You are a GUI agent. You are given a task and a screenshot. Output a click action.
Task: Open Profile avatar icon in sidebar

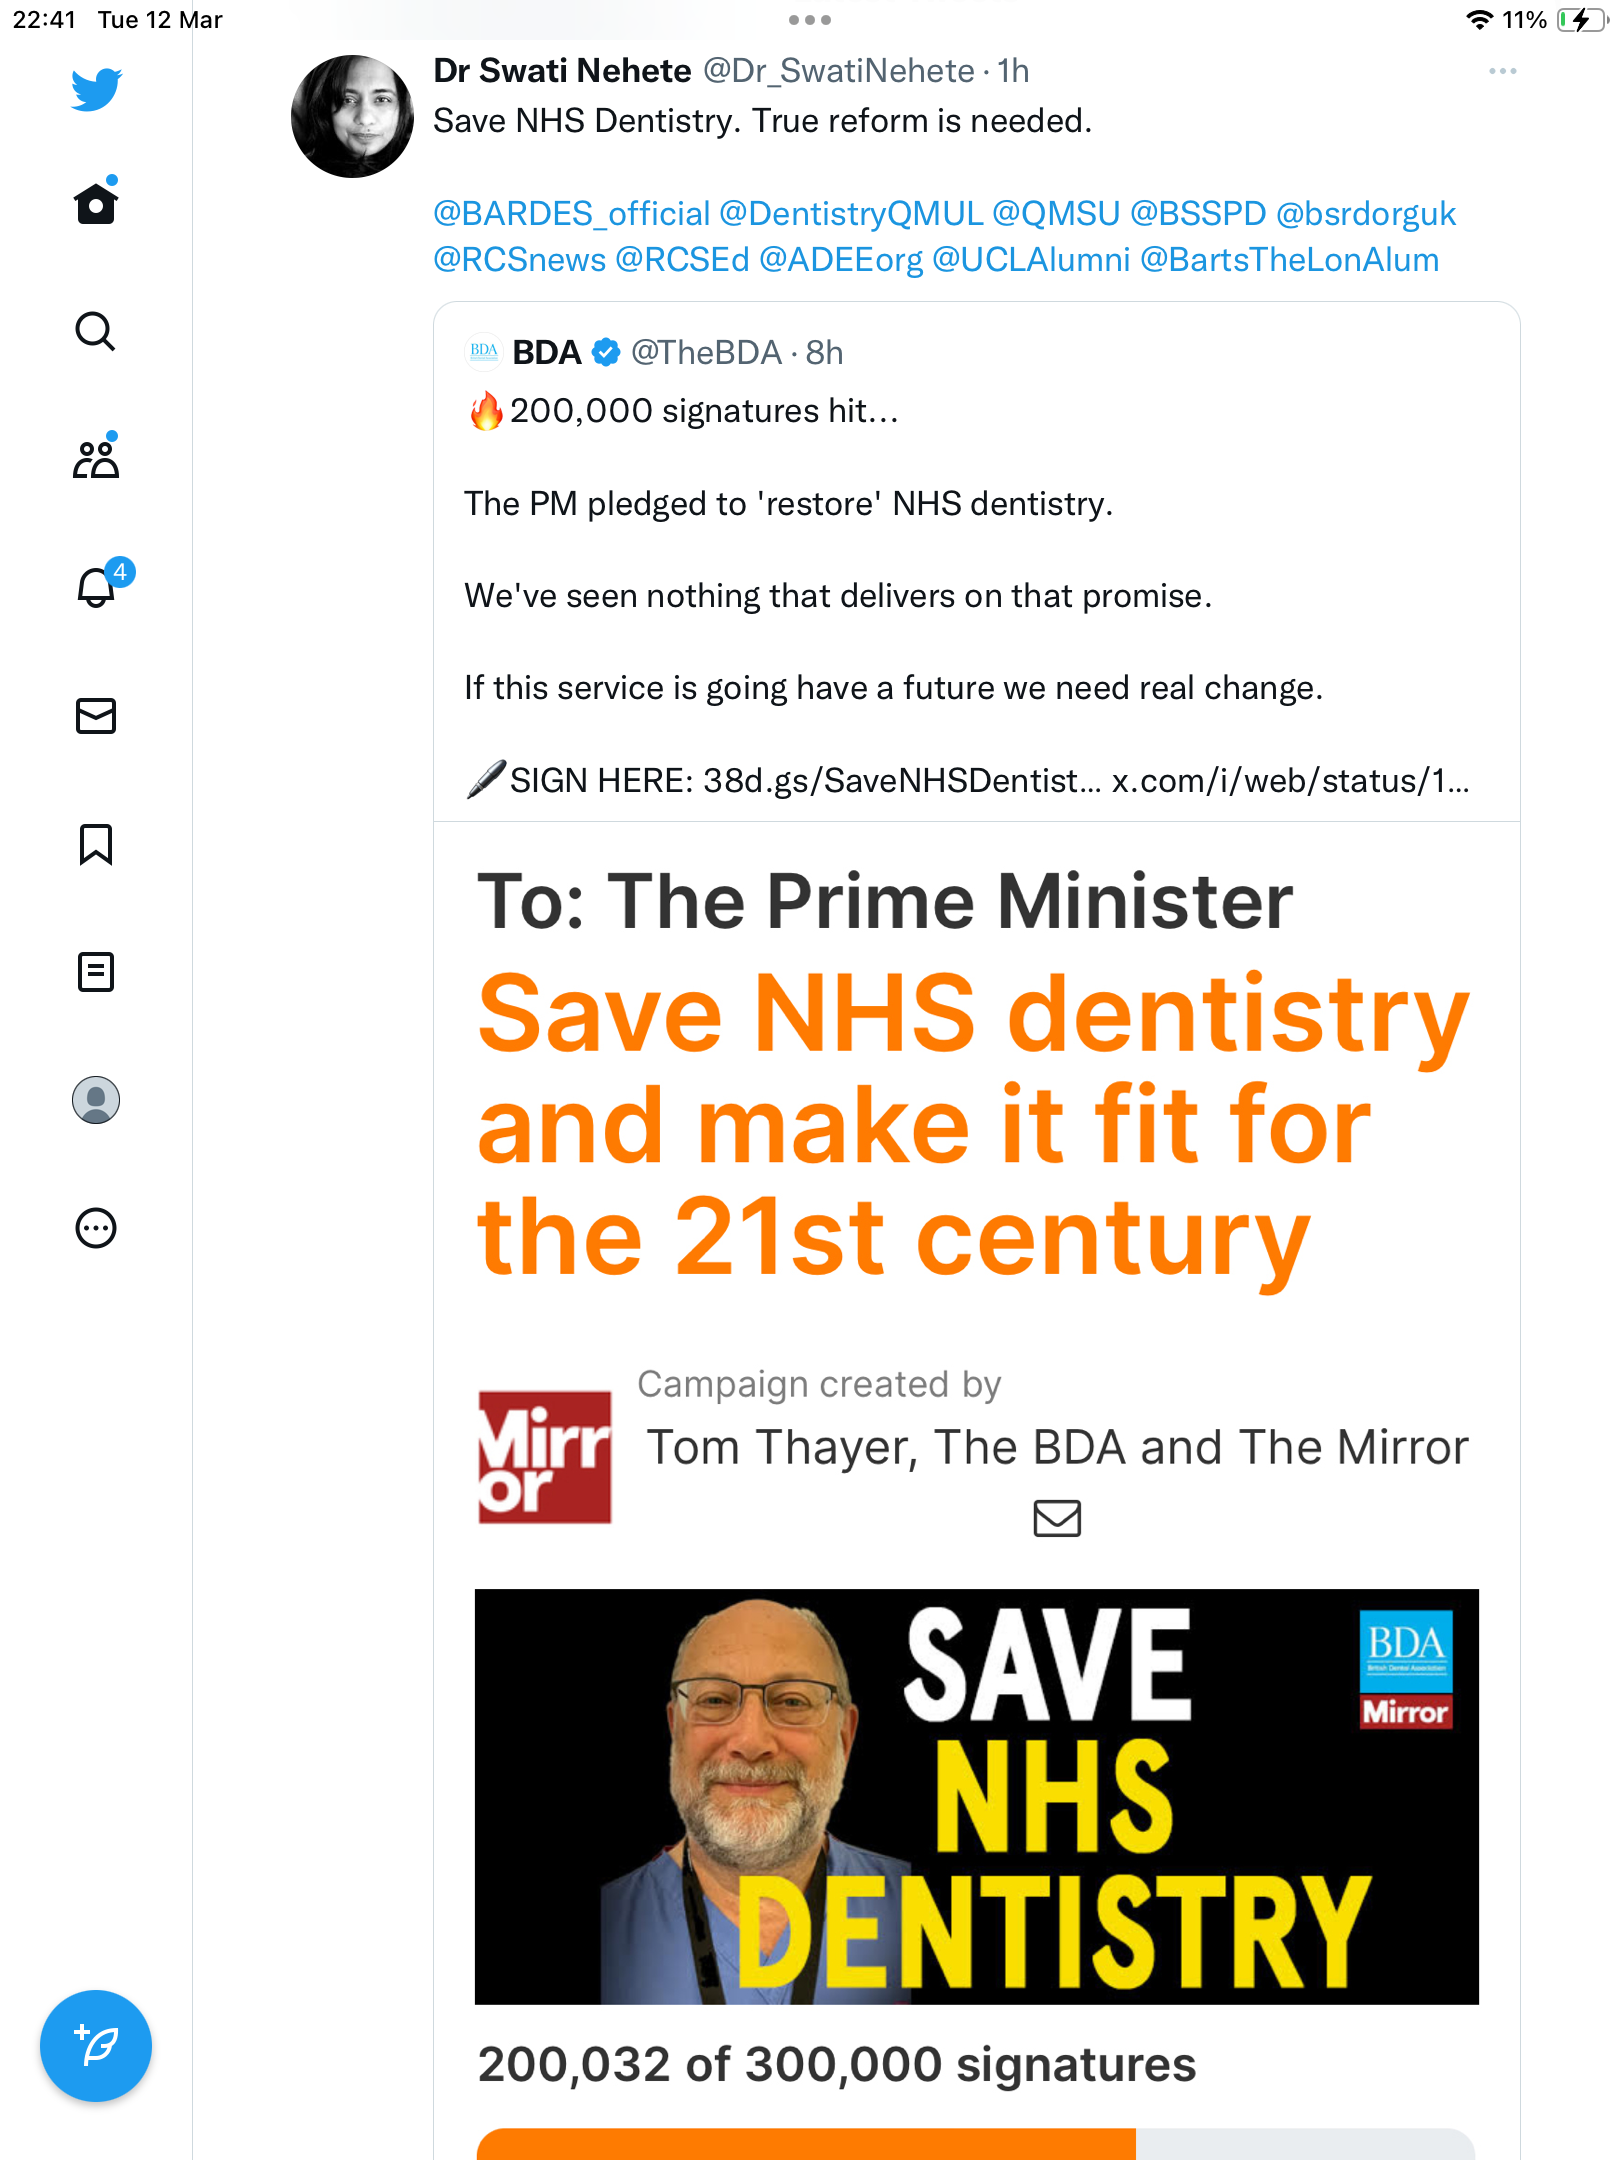coord(96,1100)
